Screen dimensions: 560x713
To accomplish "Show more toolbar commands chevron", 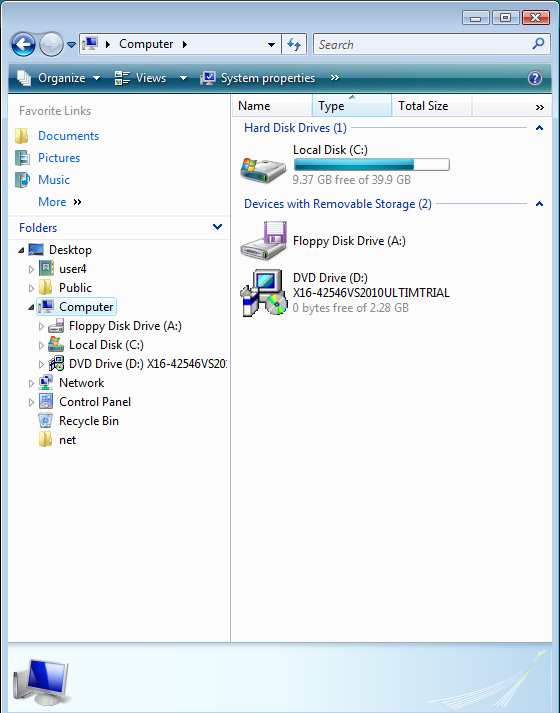I will tap(335, 78).
